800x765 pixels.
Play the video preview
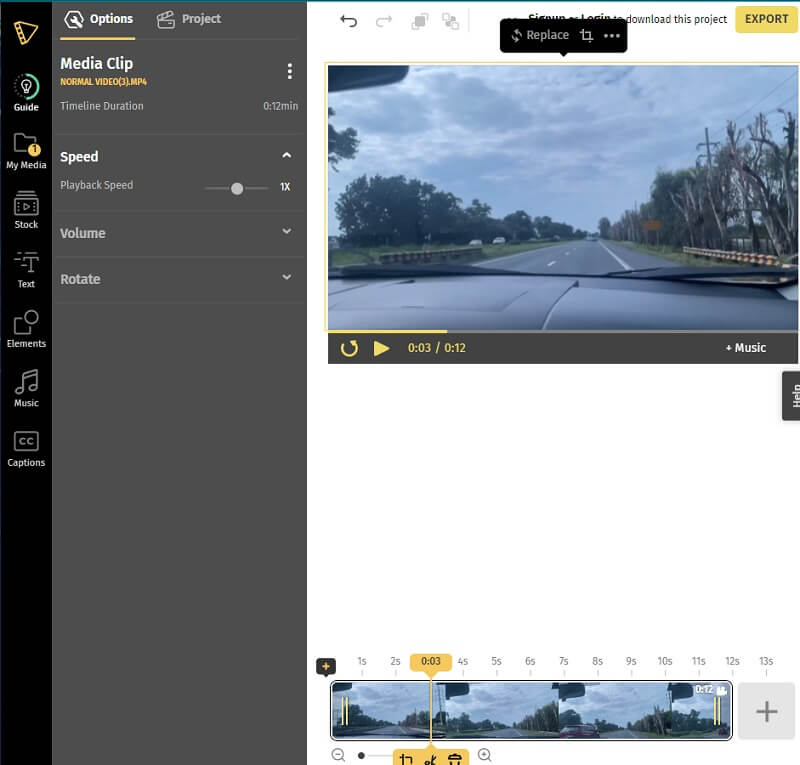click(x=381, y=348)
